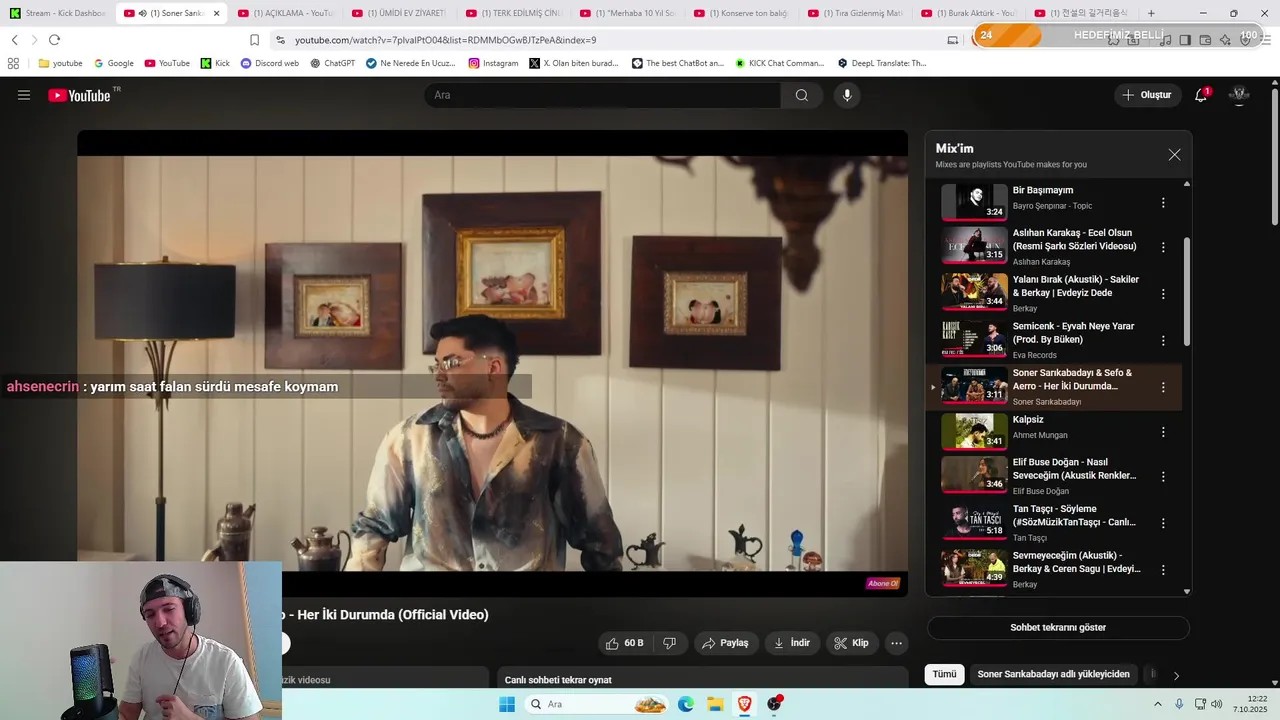Open more actions ellipsis below video

(x=897, y=643)
